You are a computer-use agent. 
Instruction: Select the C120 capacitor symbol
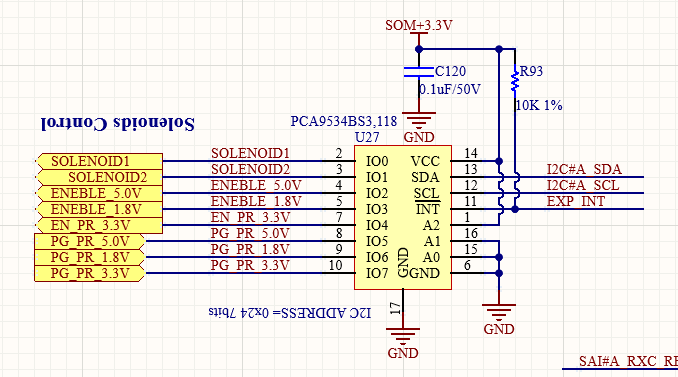click(x=419, y=72)
